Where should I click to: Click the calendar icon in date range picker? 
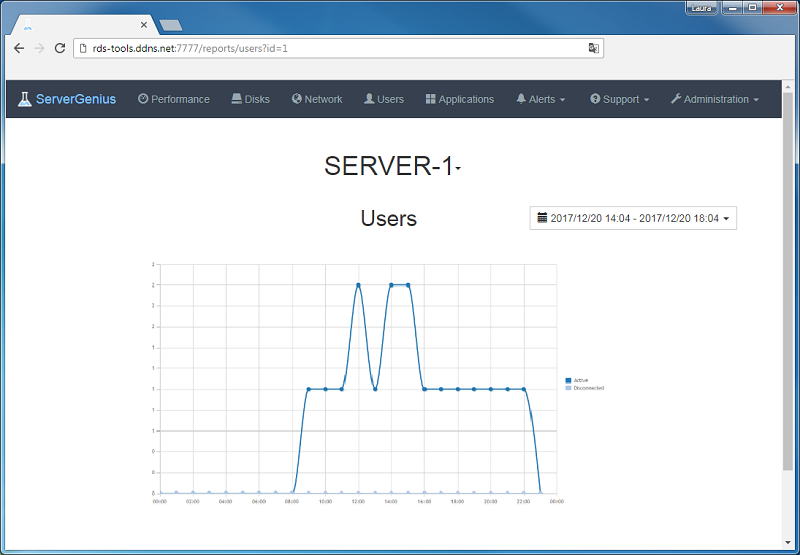pyautogui.click(x=542, y=218)
